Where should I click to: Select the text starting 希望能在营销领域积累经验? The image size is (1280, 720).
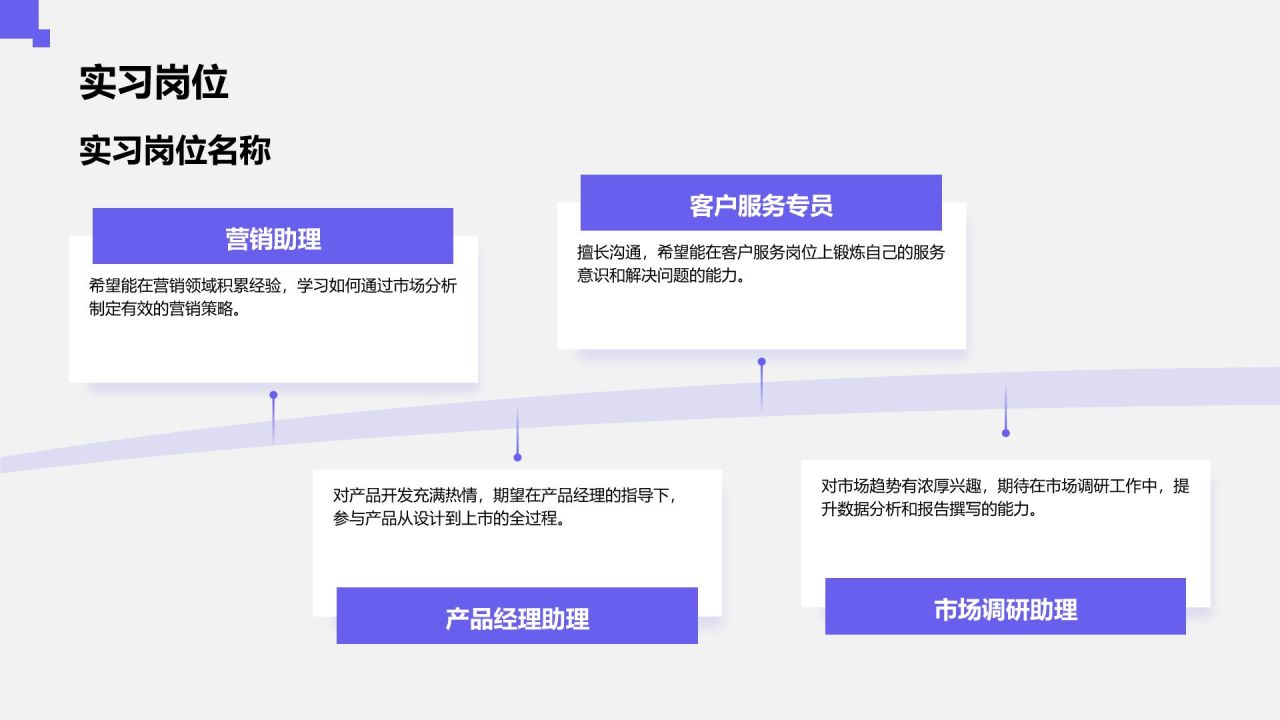[273, 297]
